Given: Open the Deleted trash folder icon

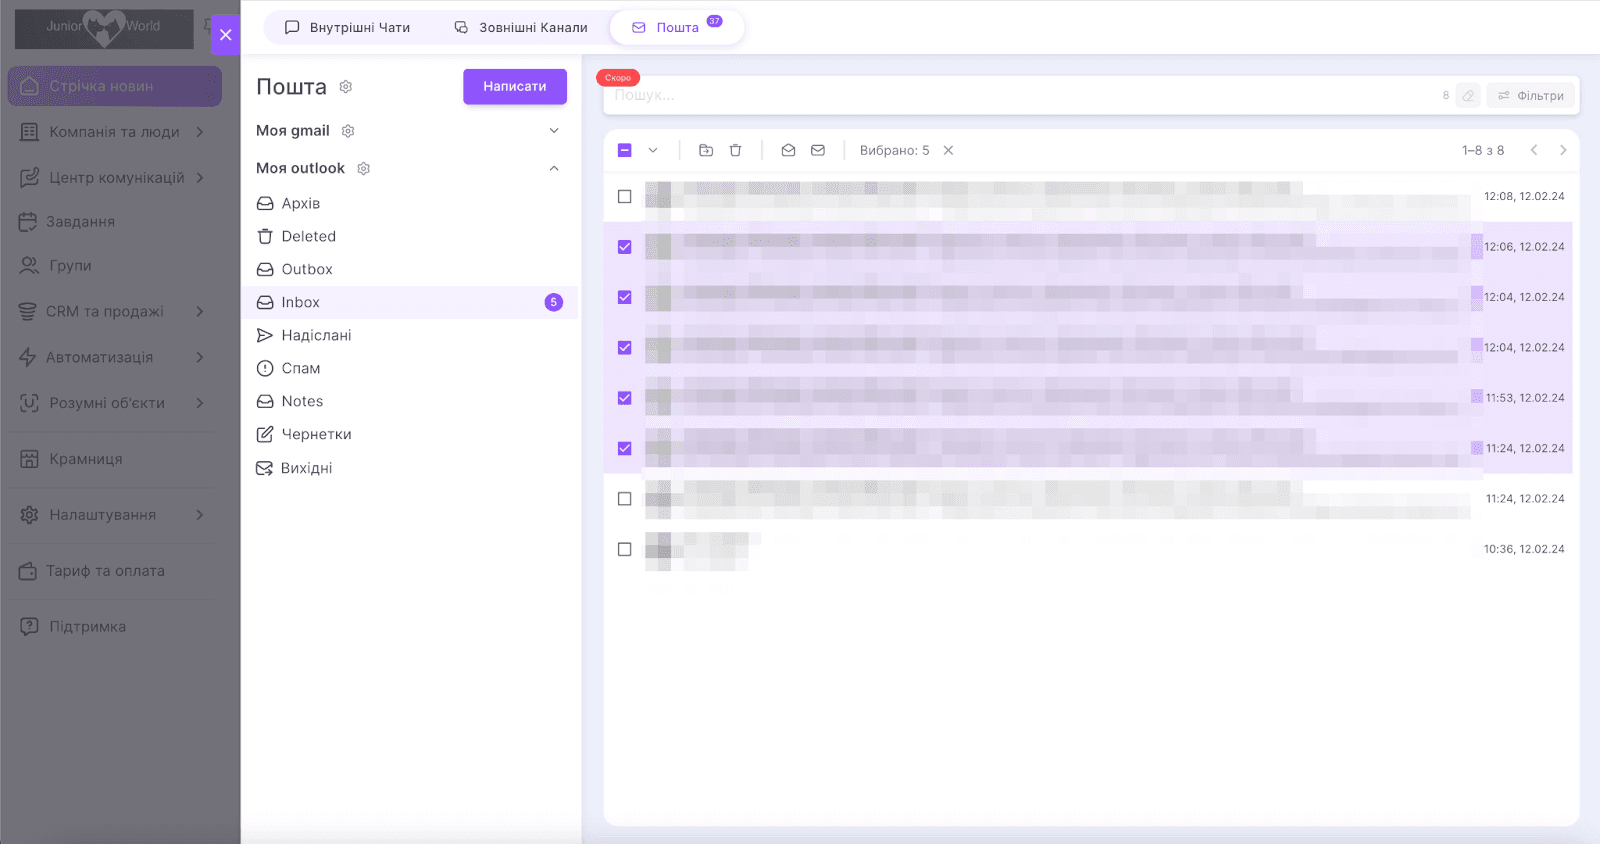Looking at the screenshot, I should (265, 237).
